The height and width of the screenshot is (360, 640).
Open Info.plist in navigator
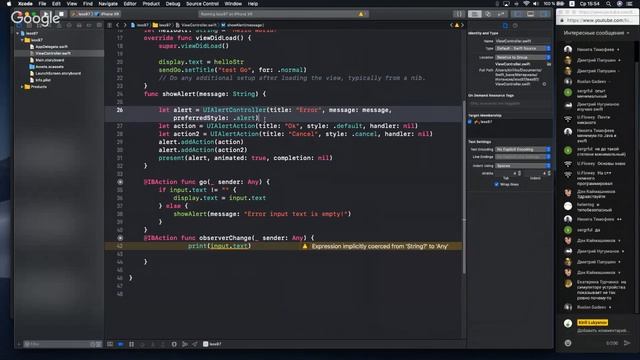point(43,80)
